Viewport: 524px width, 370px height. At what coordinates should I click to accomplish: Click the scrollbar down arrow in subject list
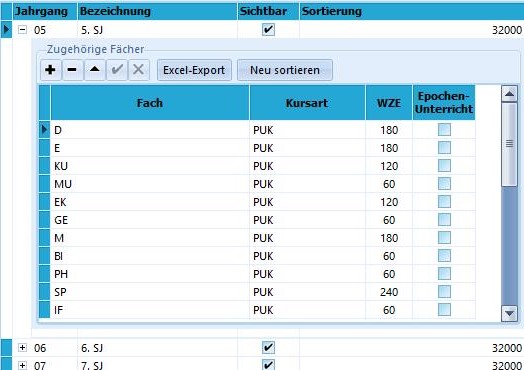tap(509, 314)
